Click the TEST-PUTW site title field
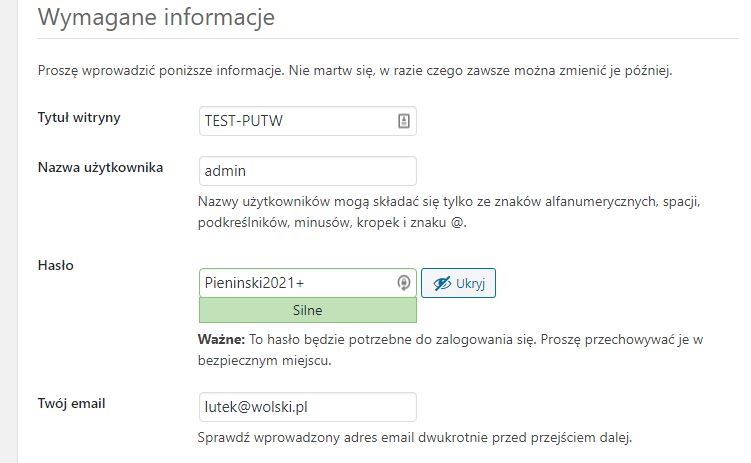Screen dimensions: 751x463 (x=295, y=121)
